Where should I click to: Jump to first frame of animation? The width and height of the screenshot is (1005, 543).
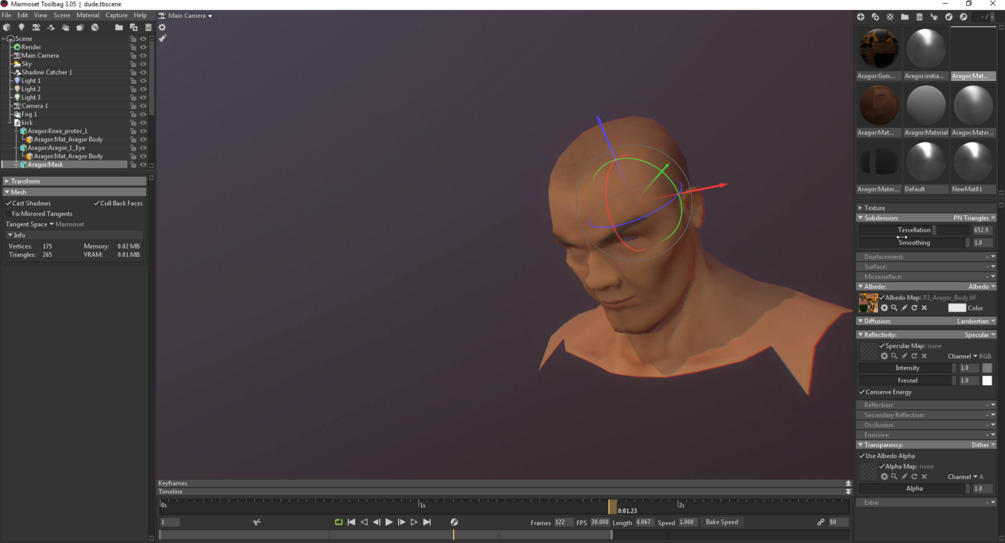pyautogui.click(x=351, y=522)
